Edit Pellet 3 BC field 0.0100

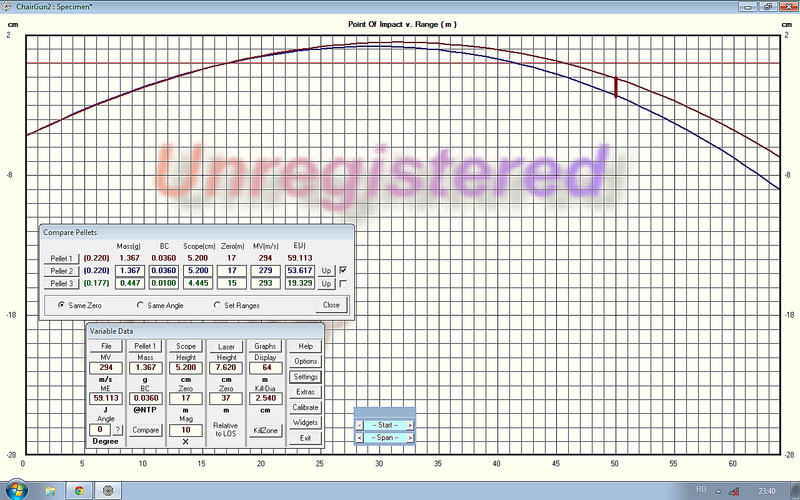[164, 283]
